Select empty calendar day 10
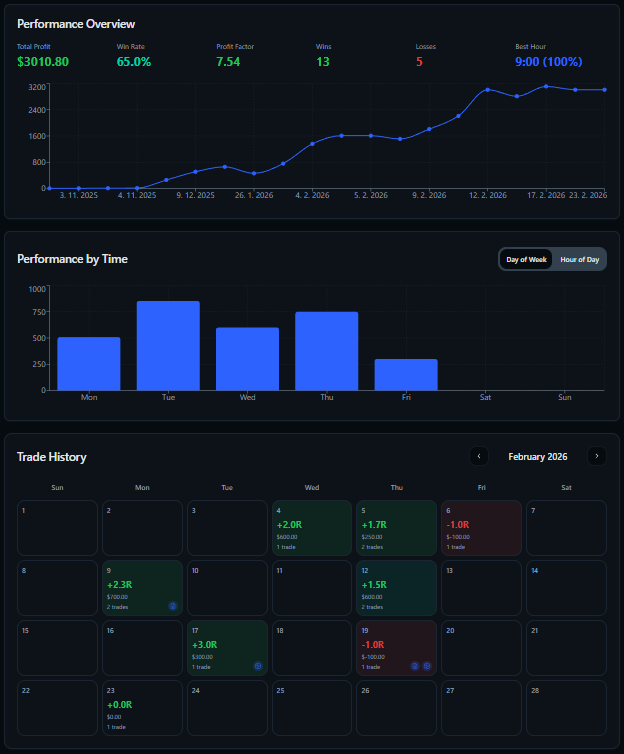 [x=227, y=588]
